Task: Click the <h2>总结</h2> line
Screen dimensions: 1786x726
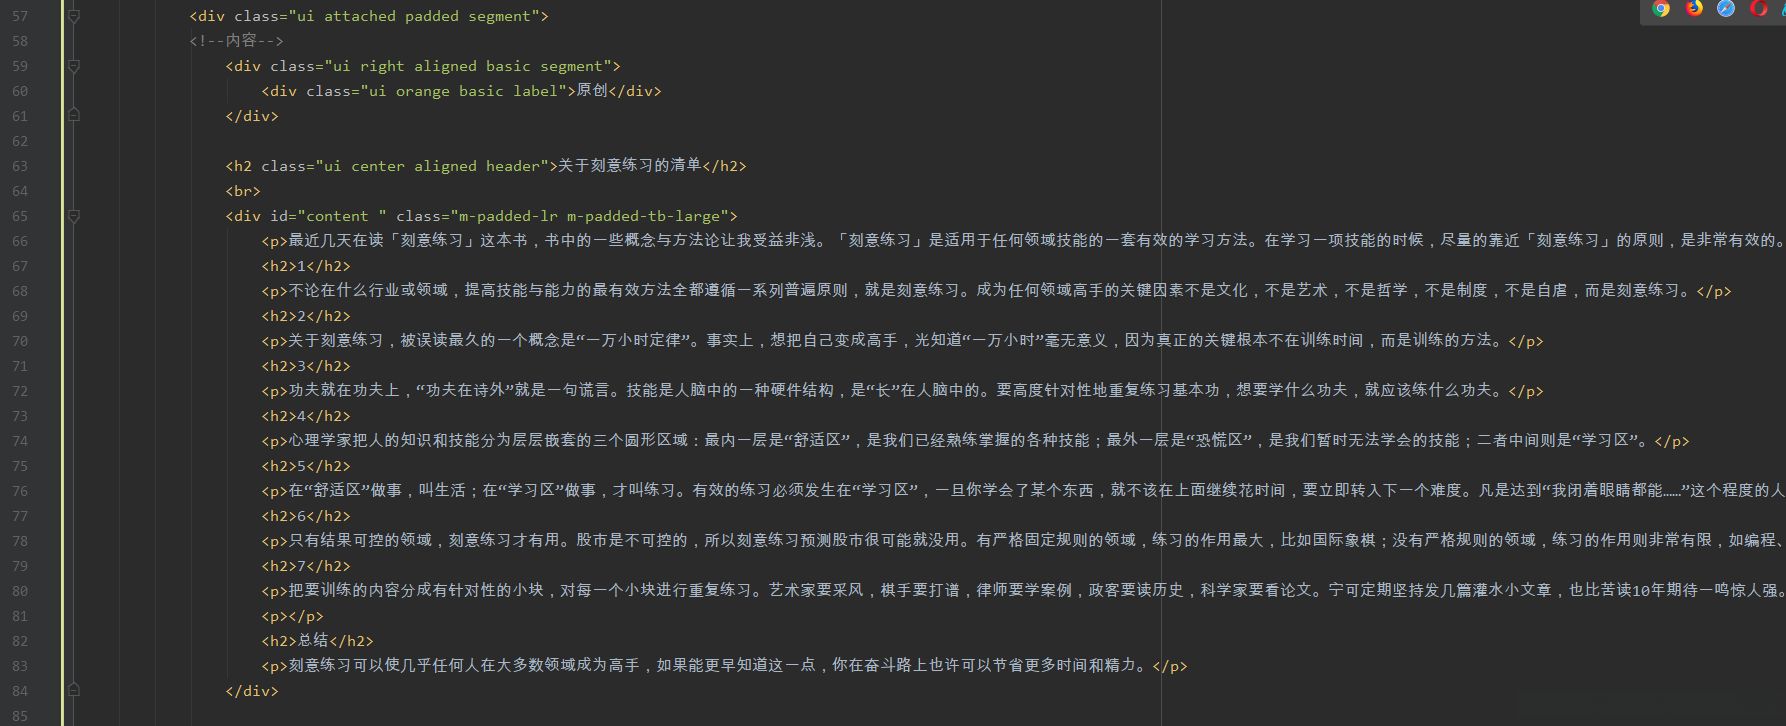Action: tap(317, 641)
